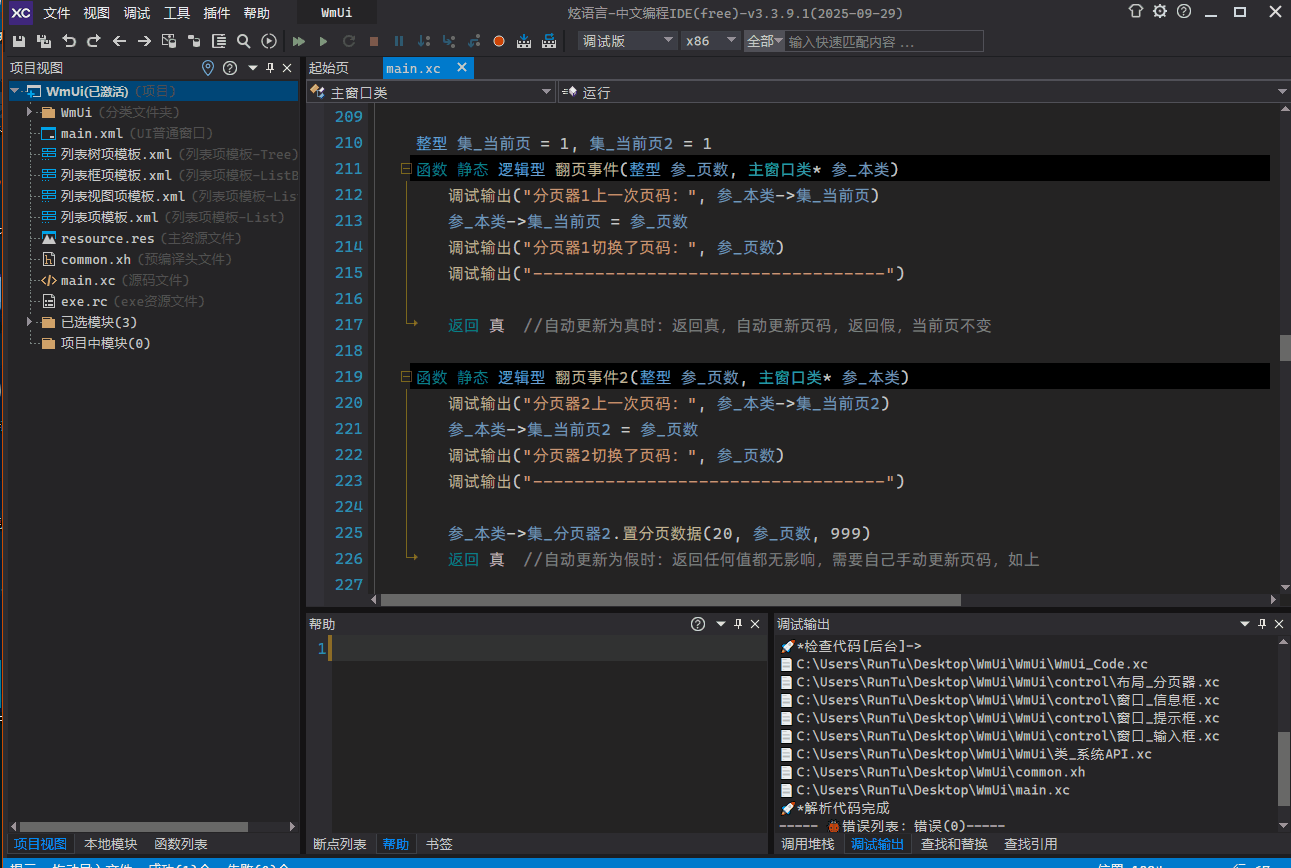Click the Save file toolbar icon

coord(19,41)
